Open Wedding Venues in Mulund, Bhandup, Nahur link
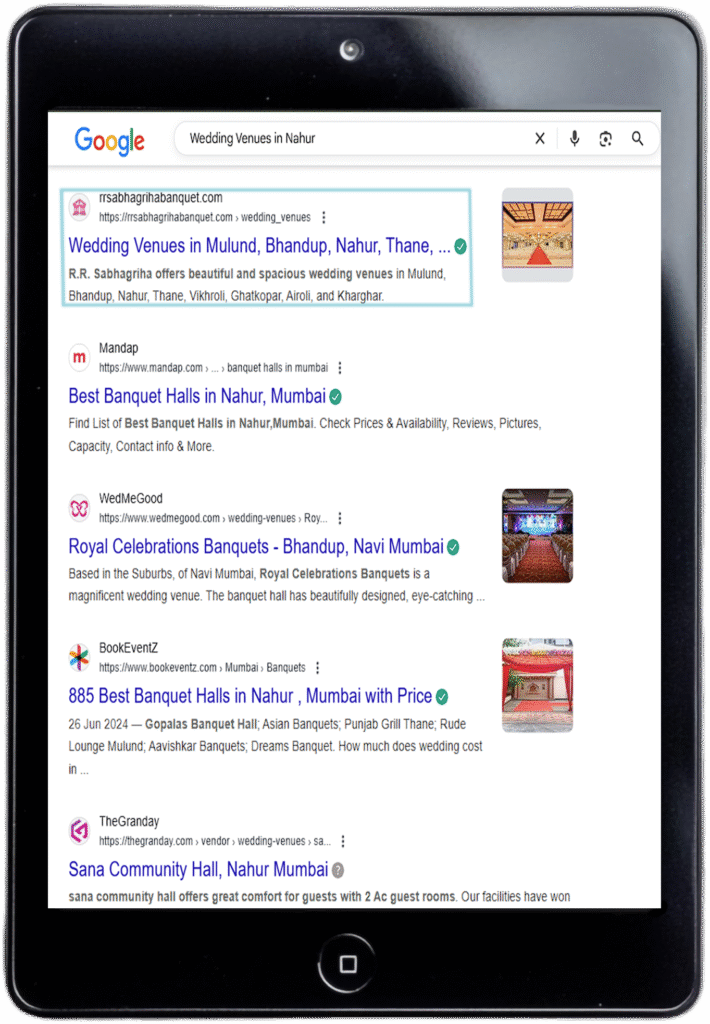Image resolution: width=710 pixels, height=1024 pixels. pyautogui.click(x=259, y=246)
